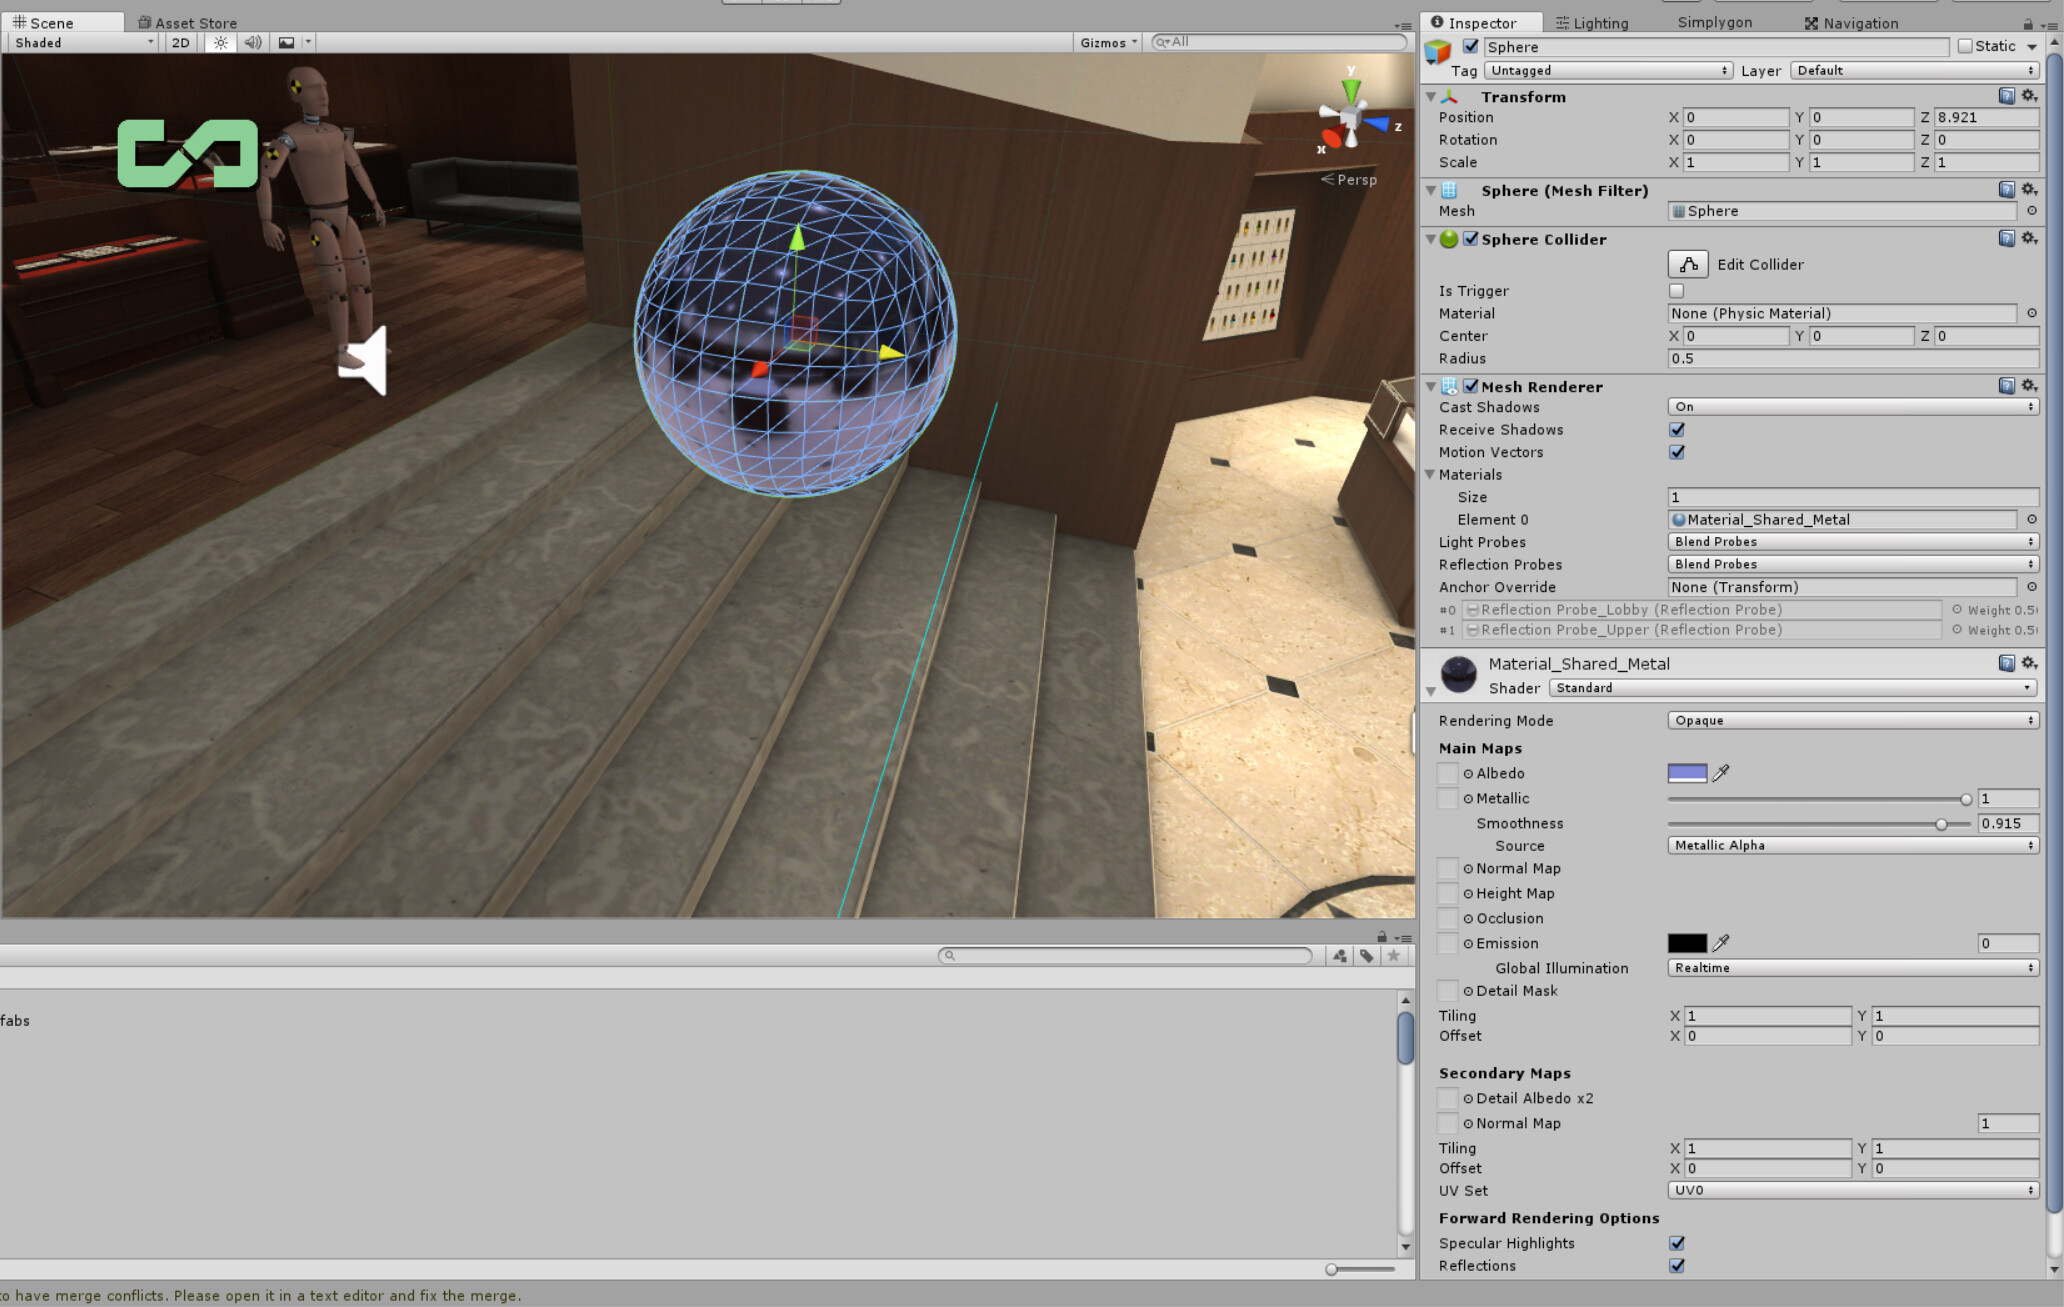
Task: Enable scene audio using the speaker icon
Action: pyautogui.click(x=252, y=42)
